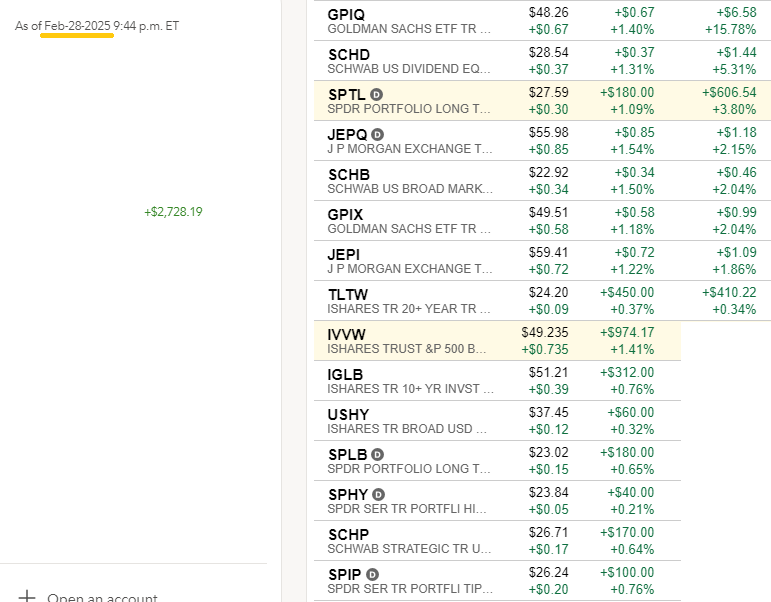771x602 pixels.
Task: Click the SPDR SER TR PORTFLI TIP description
Action: coord(410,589)
